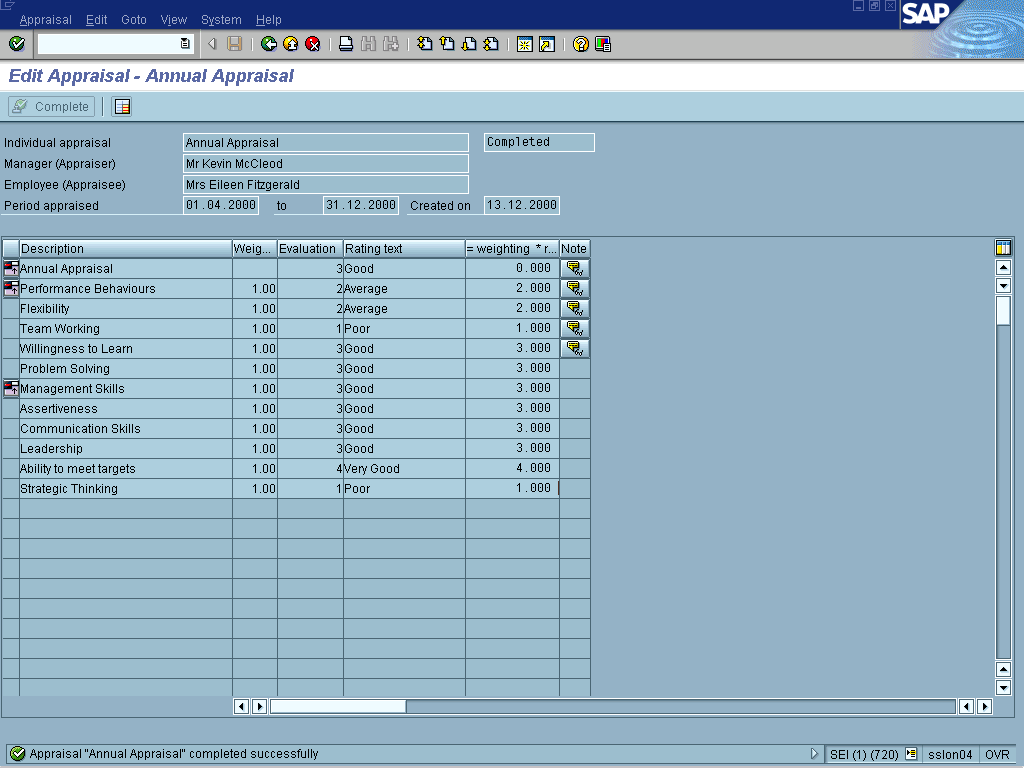
Task: Open the Help menu
Action: click(x=268, y=20)
